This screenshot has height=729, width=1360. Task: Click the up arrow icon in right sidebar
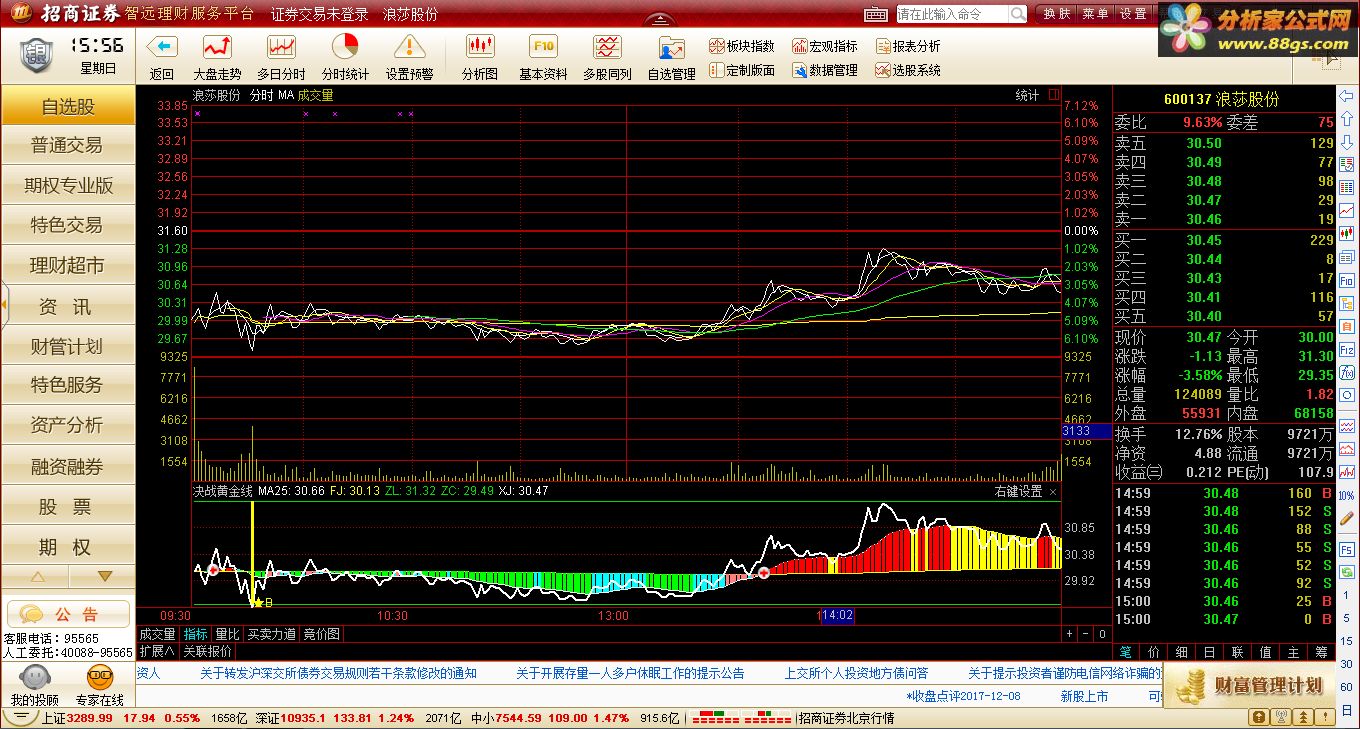point(1347,121)
